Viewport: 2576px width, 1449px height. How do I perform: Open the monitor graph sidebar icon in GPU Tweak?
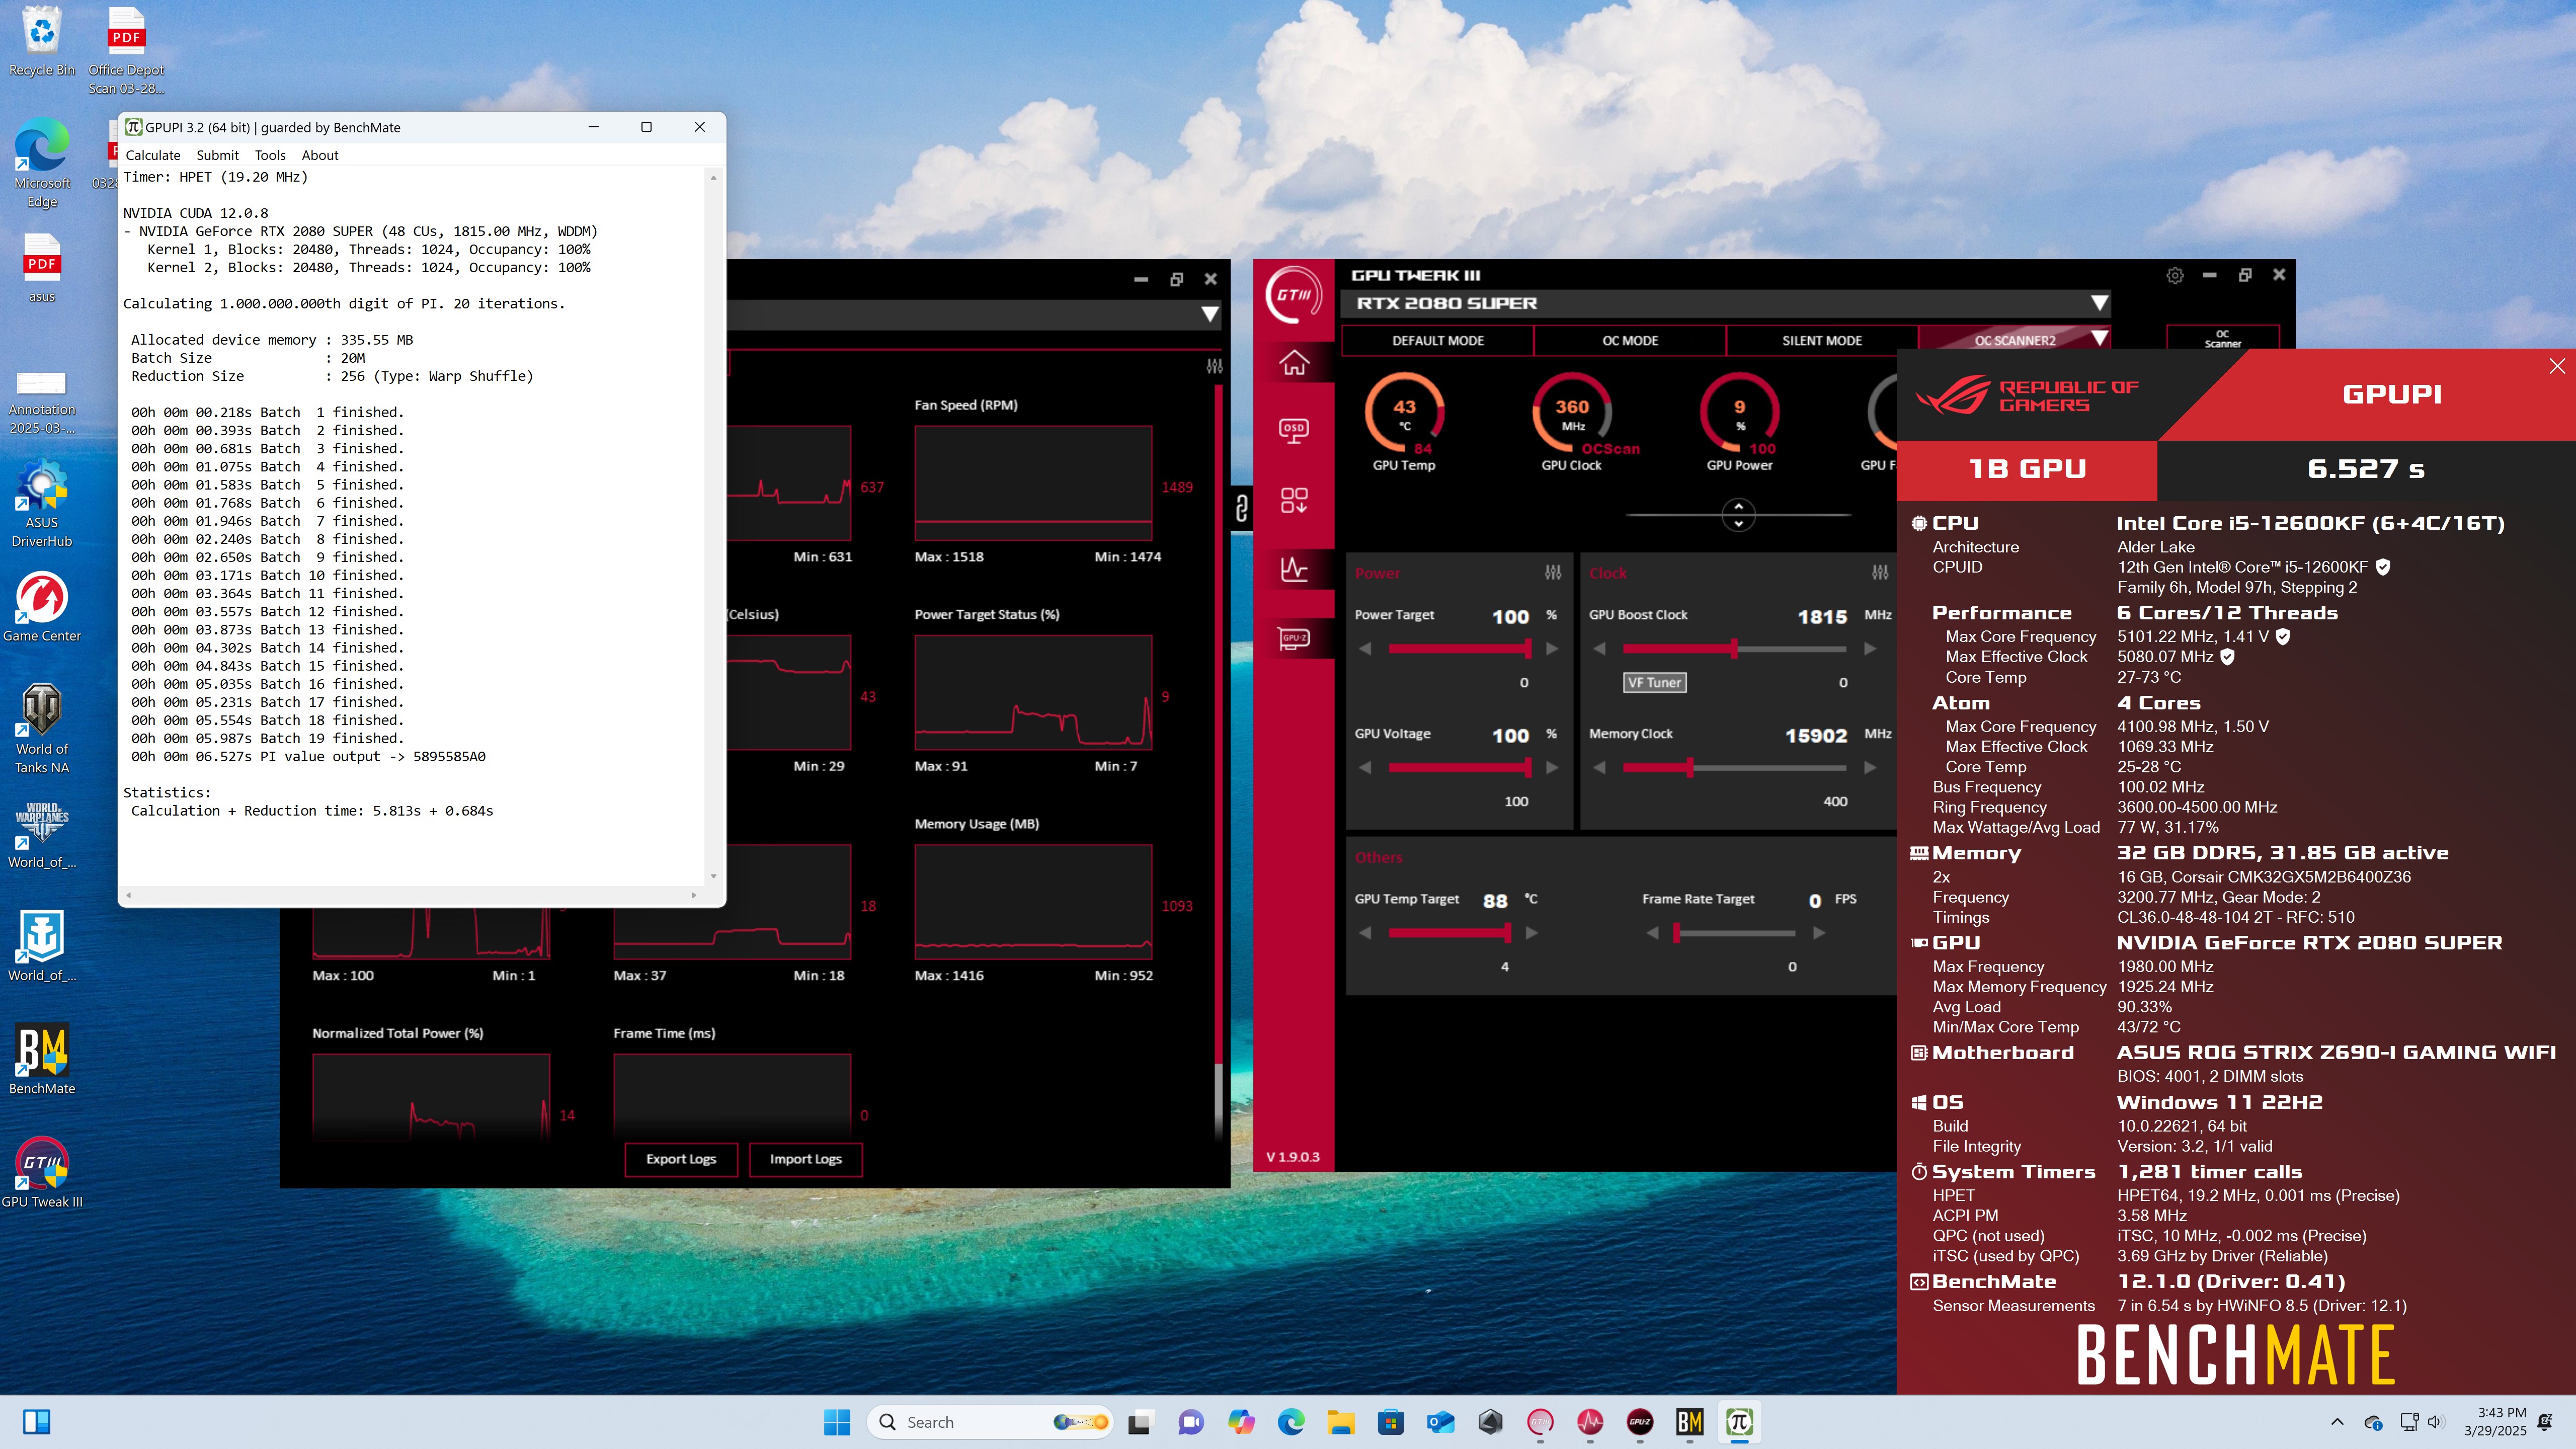[x=1294, y=569]
